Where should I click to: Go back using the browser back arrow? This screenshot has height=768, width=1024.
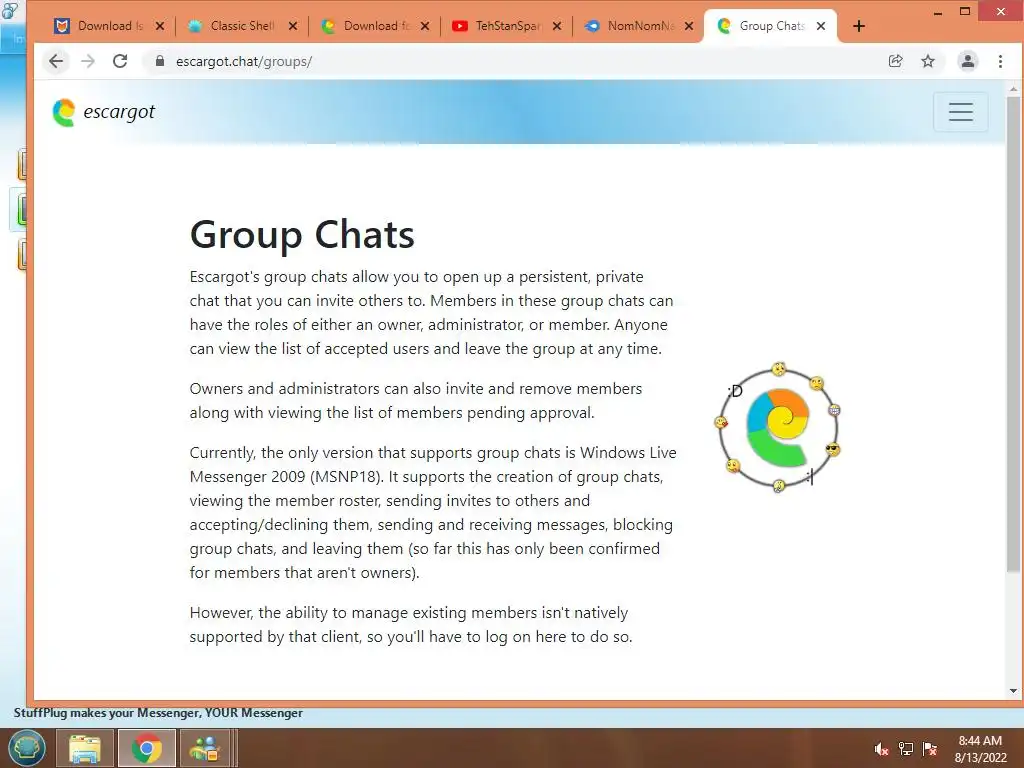coord(56,61)
